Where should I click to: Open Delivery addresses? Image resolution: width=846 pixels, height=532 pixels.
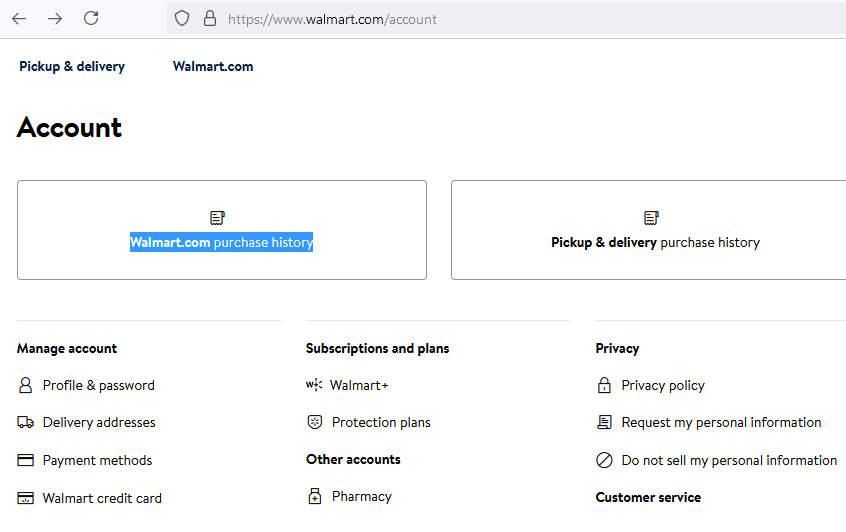[99, 422]
